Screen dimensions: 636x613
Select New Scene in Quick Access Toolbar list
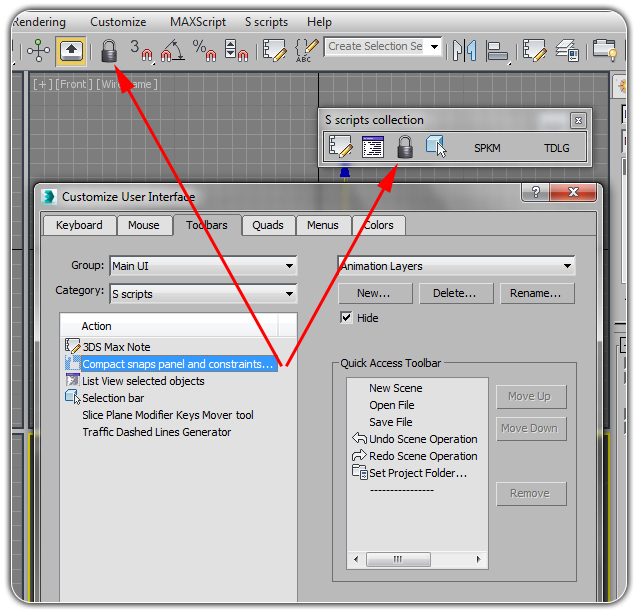point(395,388)
